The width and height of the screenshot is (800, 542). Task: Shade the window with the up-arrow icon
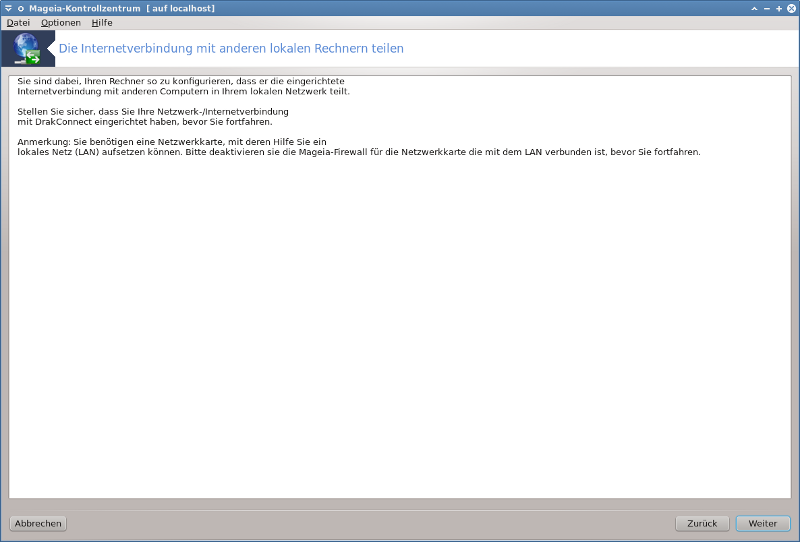[x=755, y=9]
